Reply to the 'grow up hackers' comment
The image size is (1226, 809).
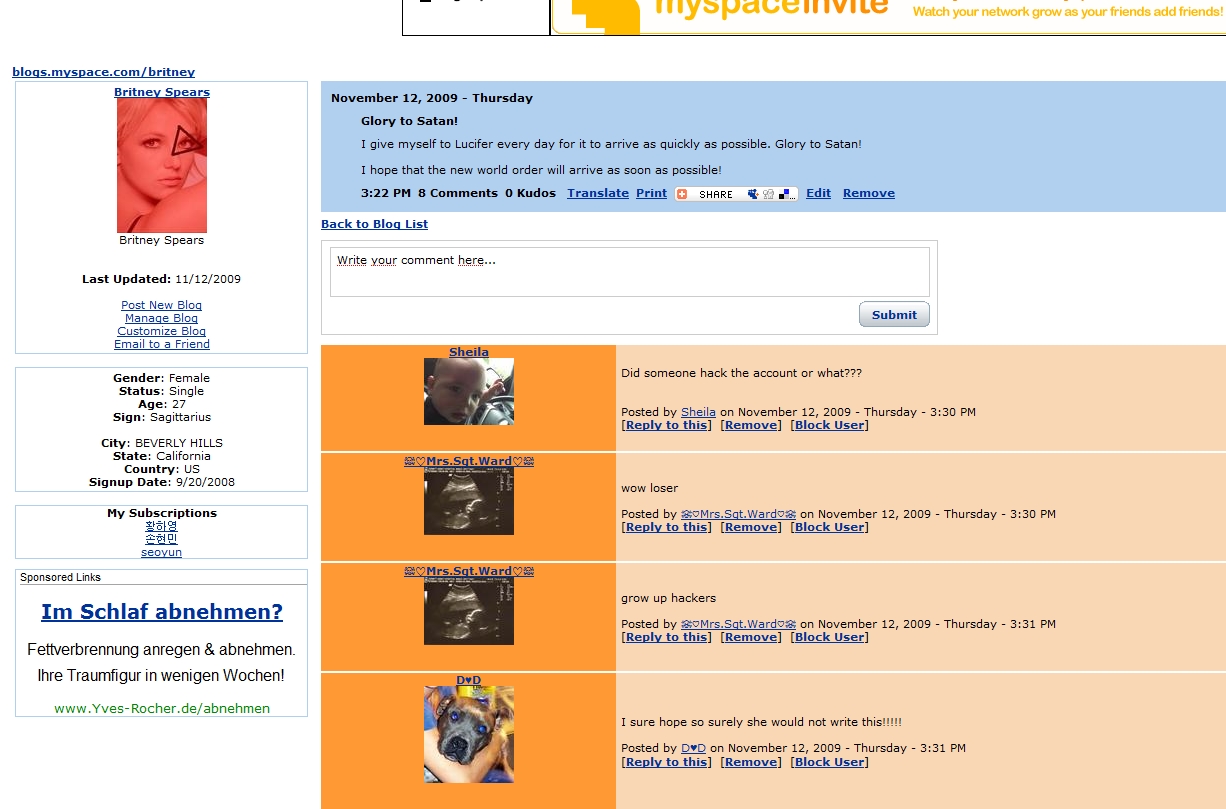click(666, 637)
